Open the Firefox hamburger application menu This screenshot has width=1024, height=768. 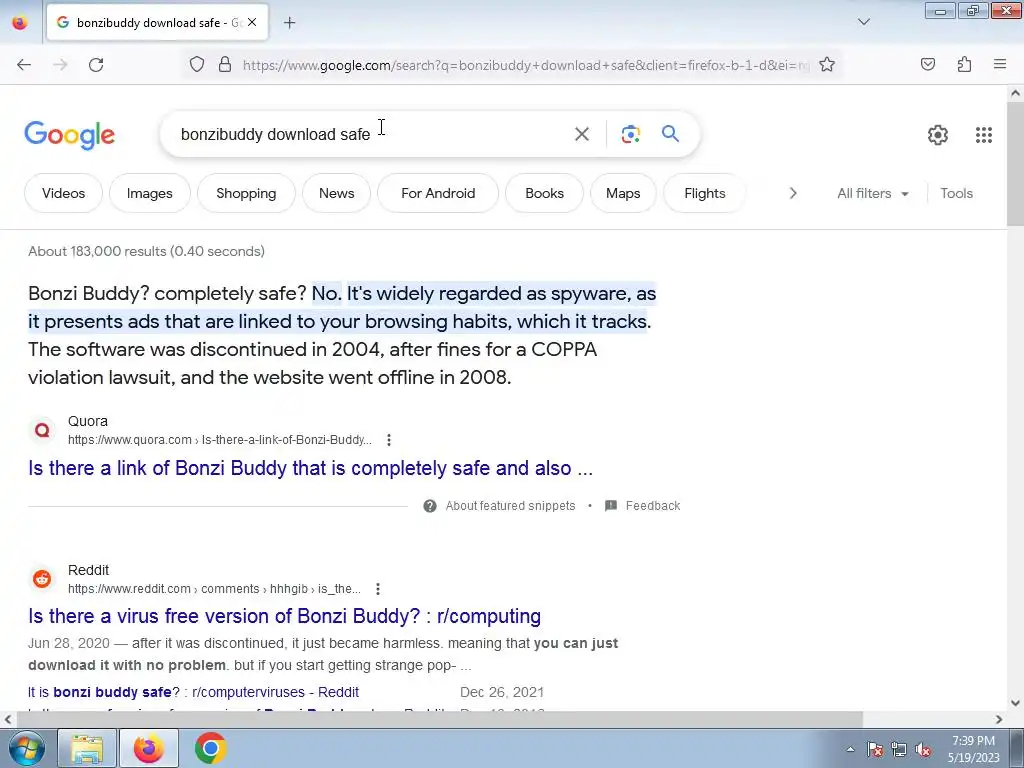(x=1000, y=64)
